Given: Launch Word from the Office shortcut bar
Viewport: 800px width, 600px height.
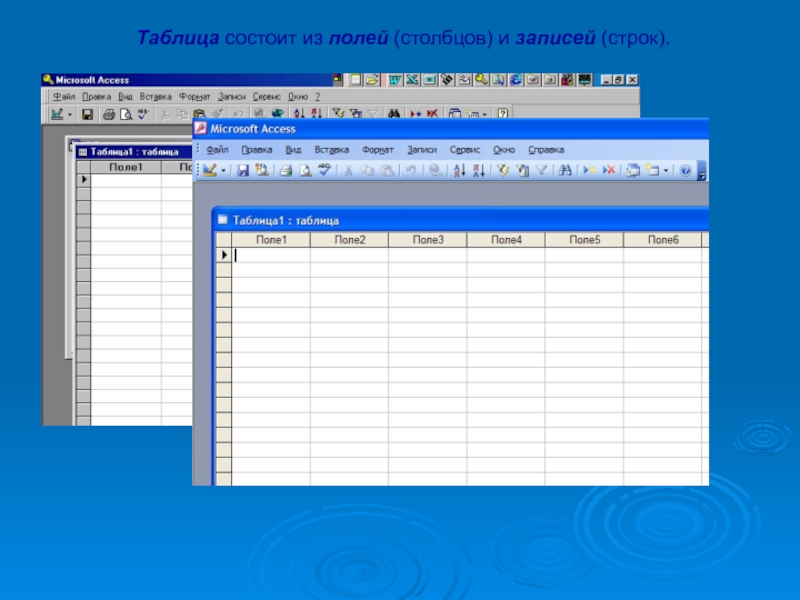Looking at the screenshot, I should 394,80.
